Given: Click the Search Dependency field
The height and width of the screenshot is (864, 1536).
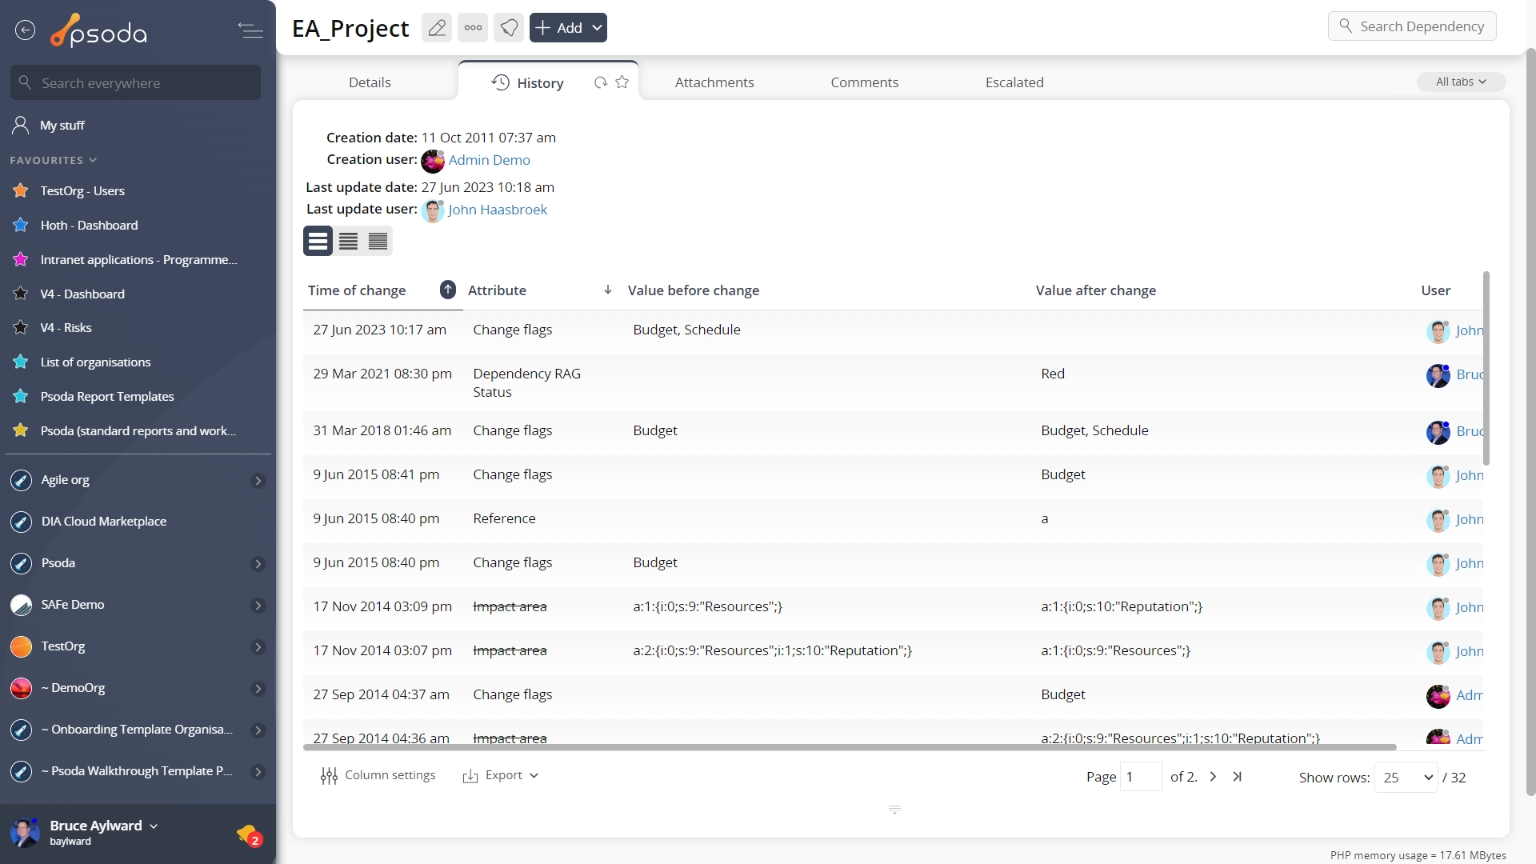Looking at the screenshot, I should point(1412,26).
